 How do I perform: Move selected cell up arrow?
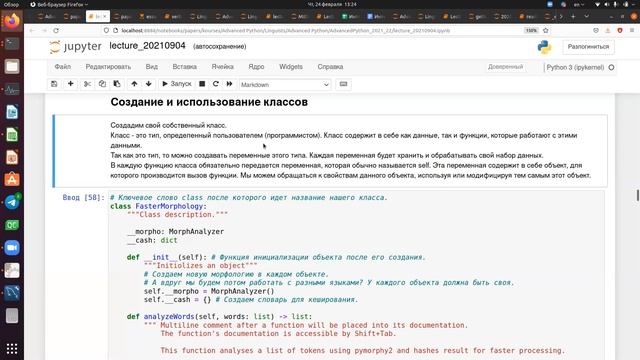pyautogui.click(x=134, y=84)
